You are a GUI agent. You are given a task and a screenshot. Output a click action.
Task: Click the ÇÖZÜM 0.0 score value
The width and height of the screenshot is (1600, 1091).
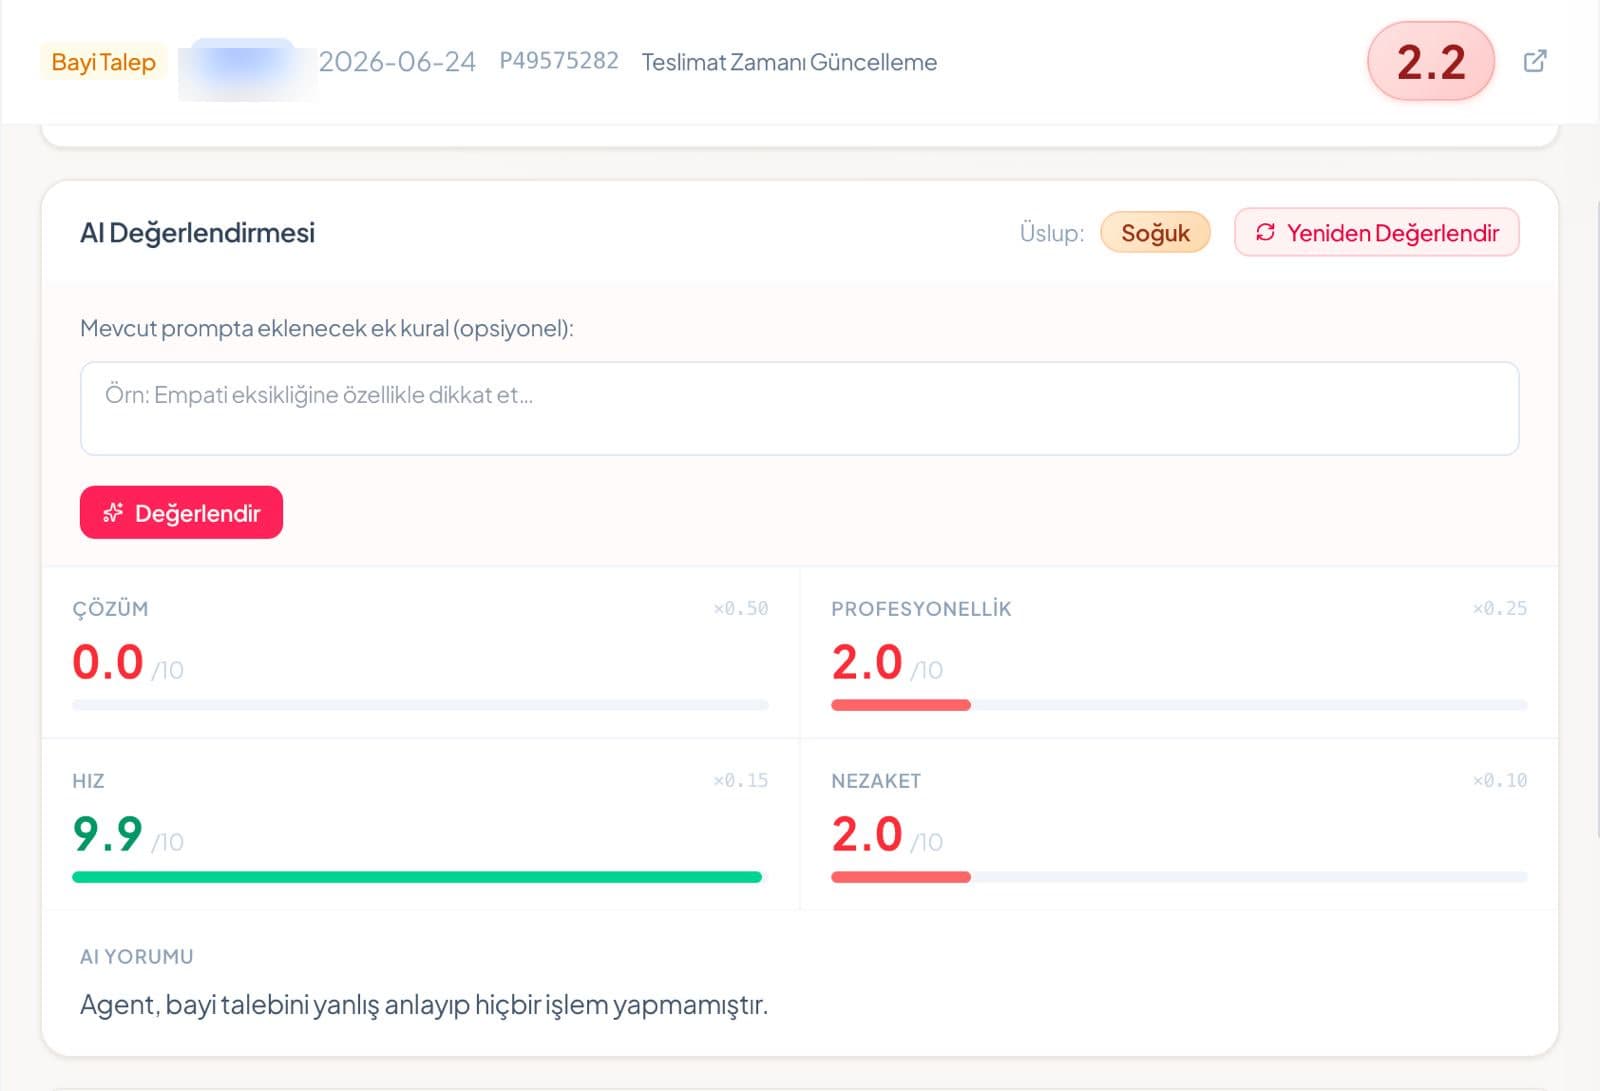point(108,662)
